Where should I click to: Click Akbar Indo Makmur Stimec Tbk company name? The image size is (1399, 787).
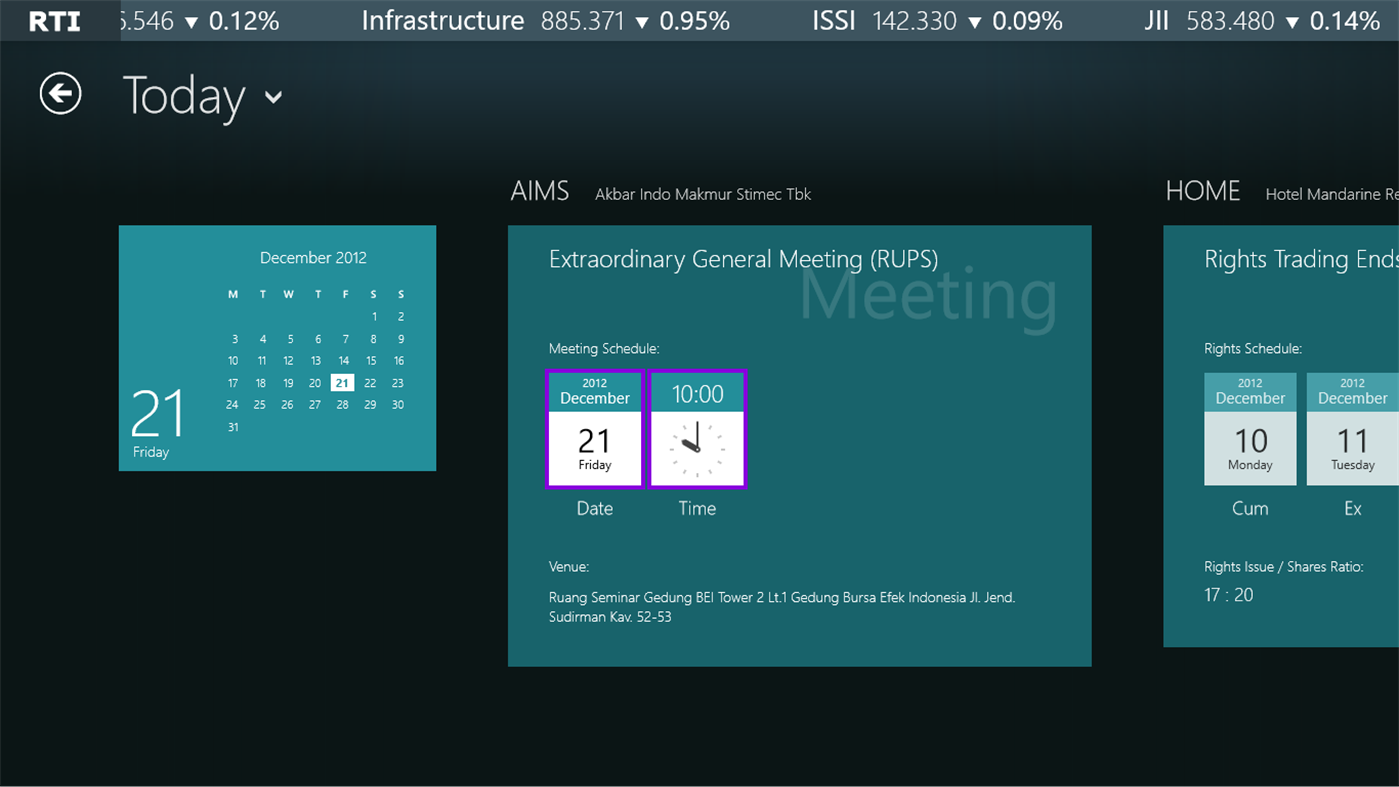pos(702,194)
